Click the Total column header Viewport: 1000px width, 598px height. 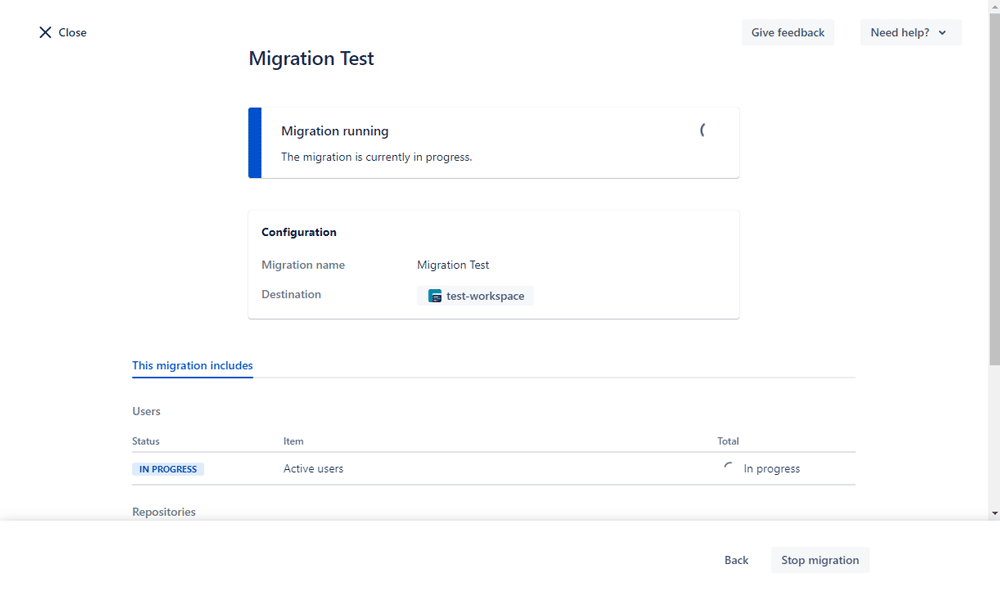coord(728,441)
